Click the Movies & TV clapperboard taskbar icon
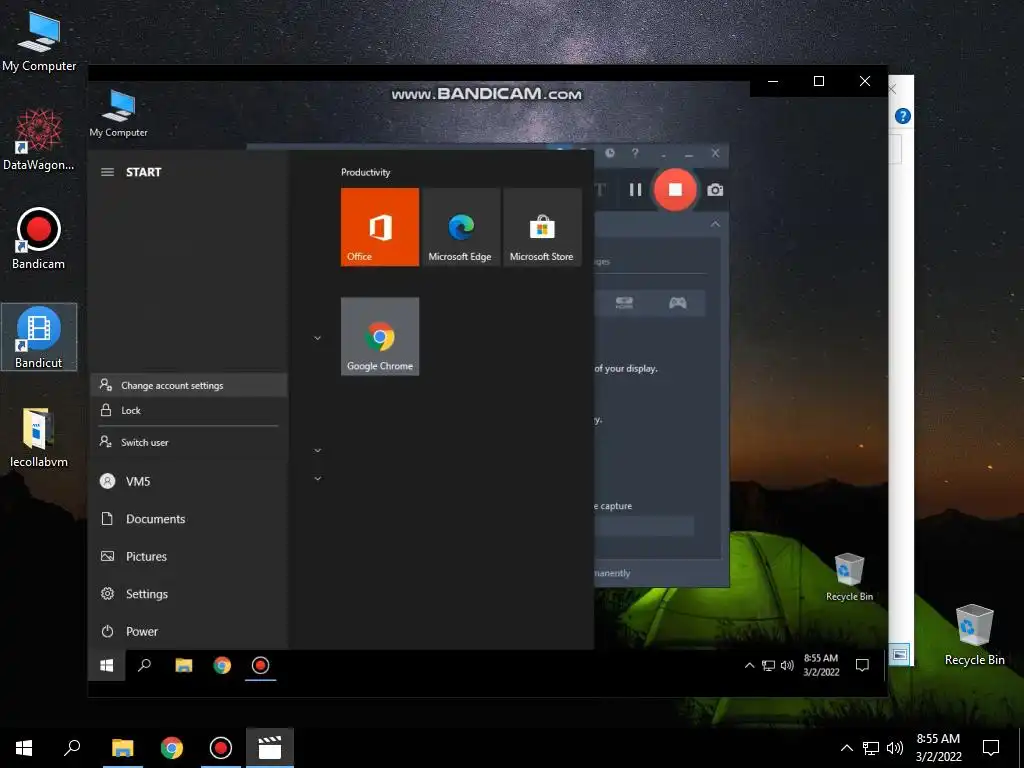The height and width of the screenshot is (768, 1024). tap(270, 748)
